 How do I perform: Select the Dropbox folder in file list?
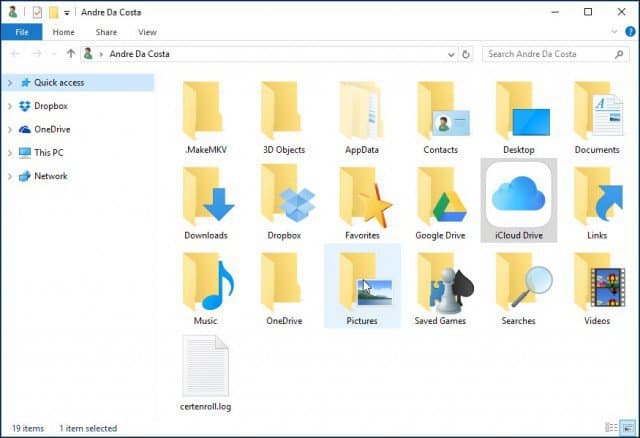click(284, 203)
